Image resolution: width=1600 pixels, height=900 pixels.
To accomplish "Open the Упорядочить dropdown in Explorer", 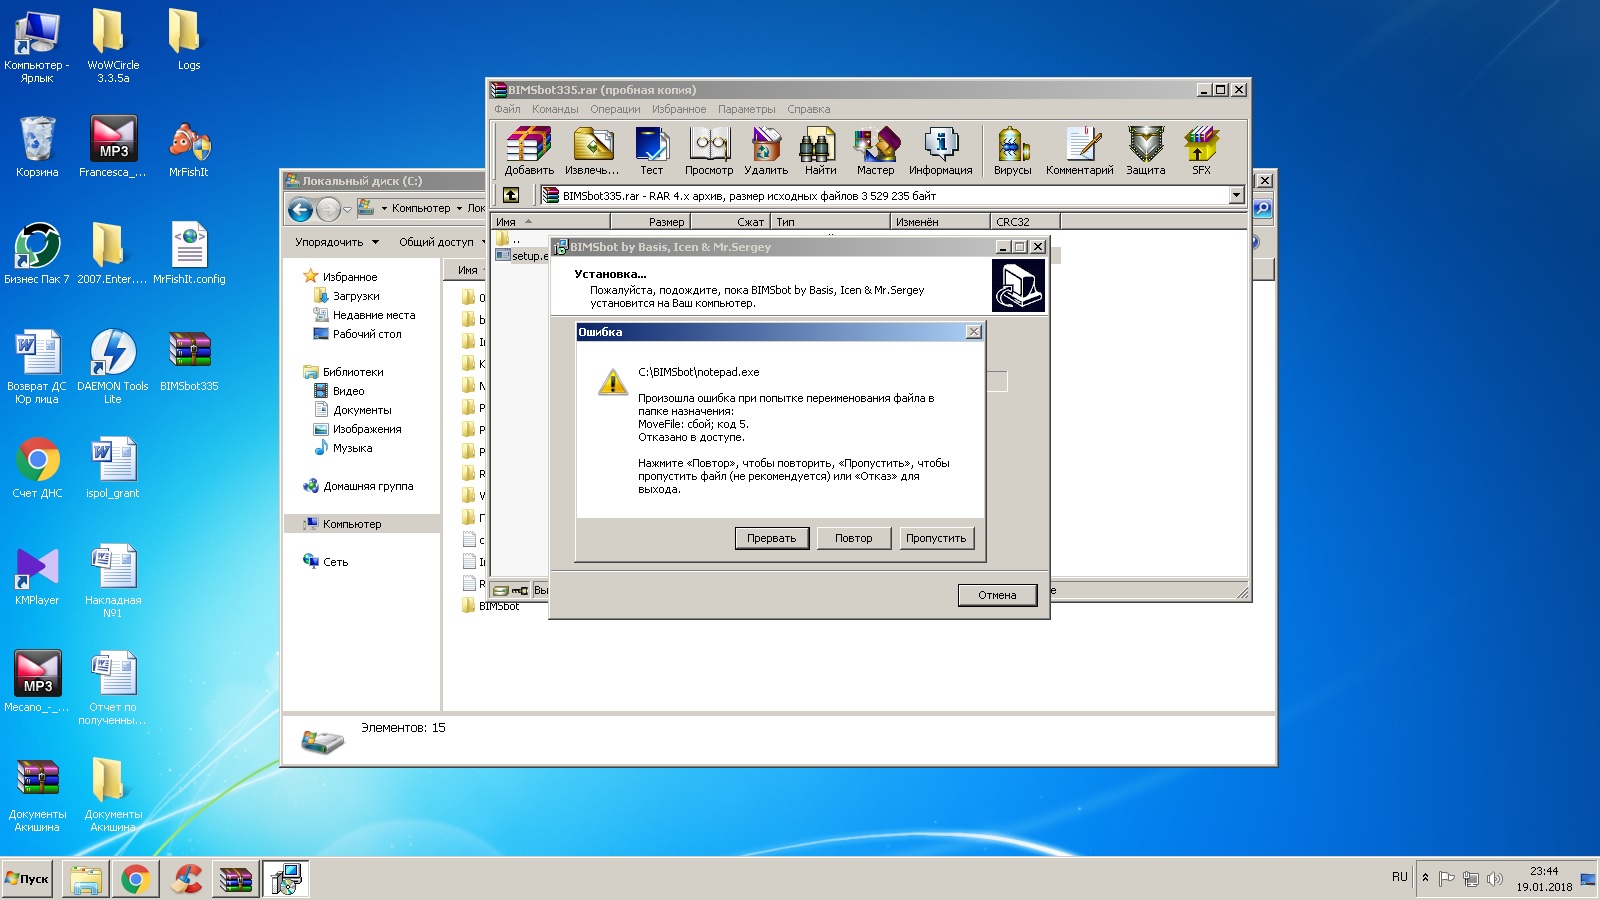I will pyautogui.click(x=337, y=242).
